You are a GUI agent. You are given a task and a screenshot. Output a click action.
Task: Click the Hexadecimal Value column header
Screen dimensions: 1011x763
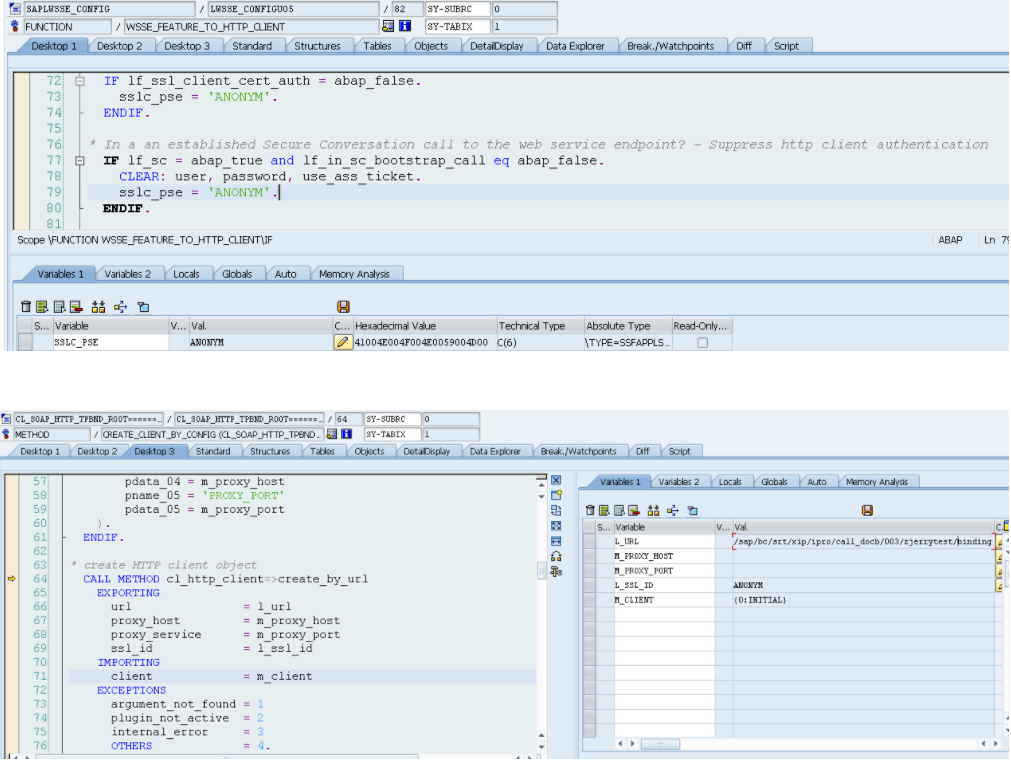[x=395, y=326]
